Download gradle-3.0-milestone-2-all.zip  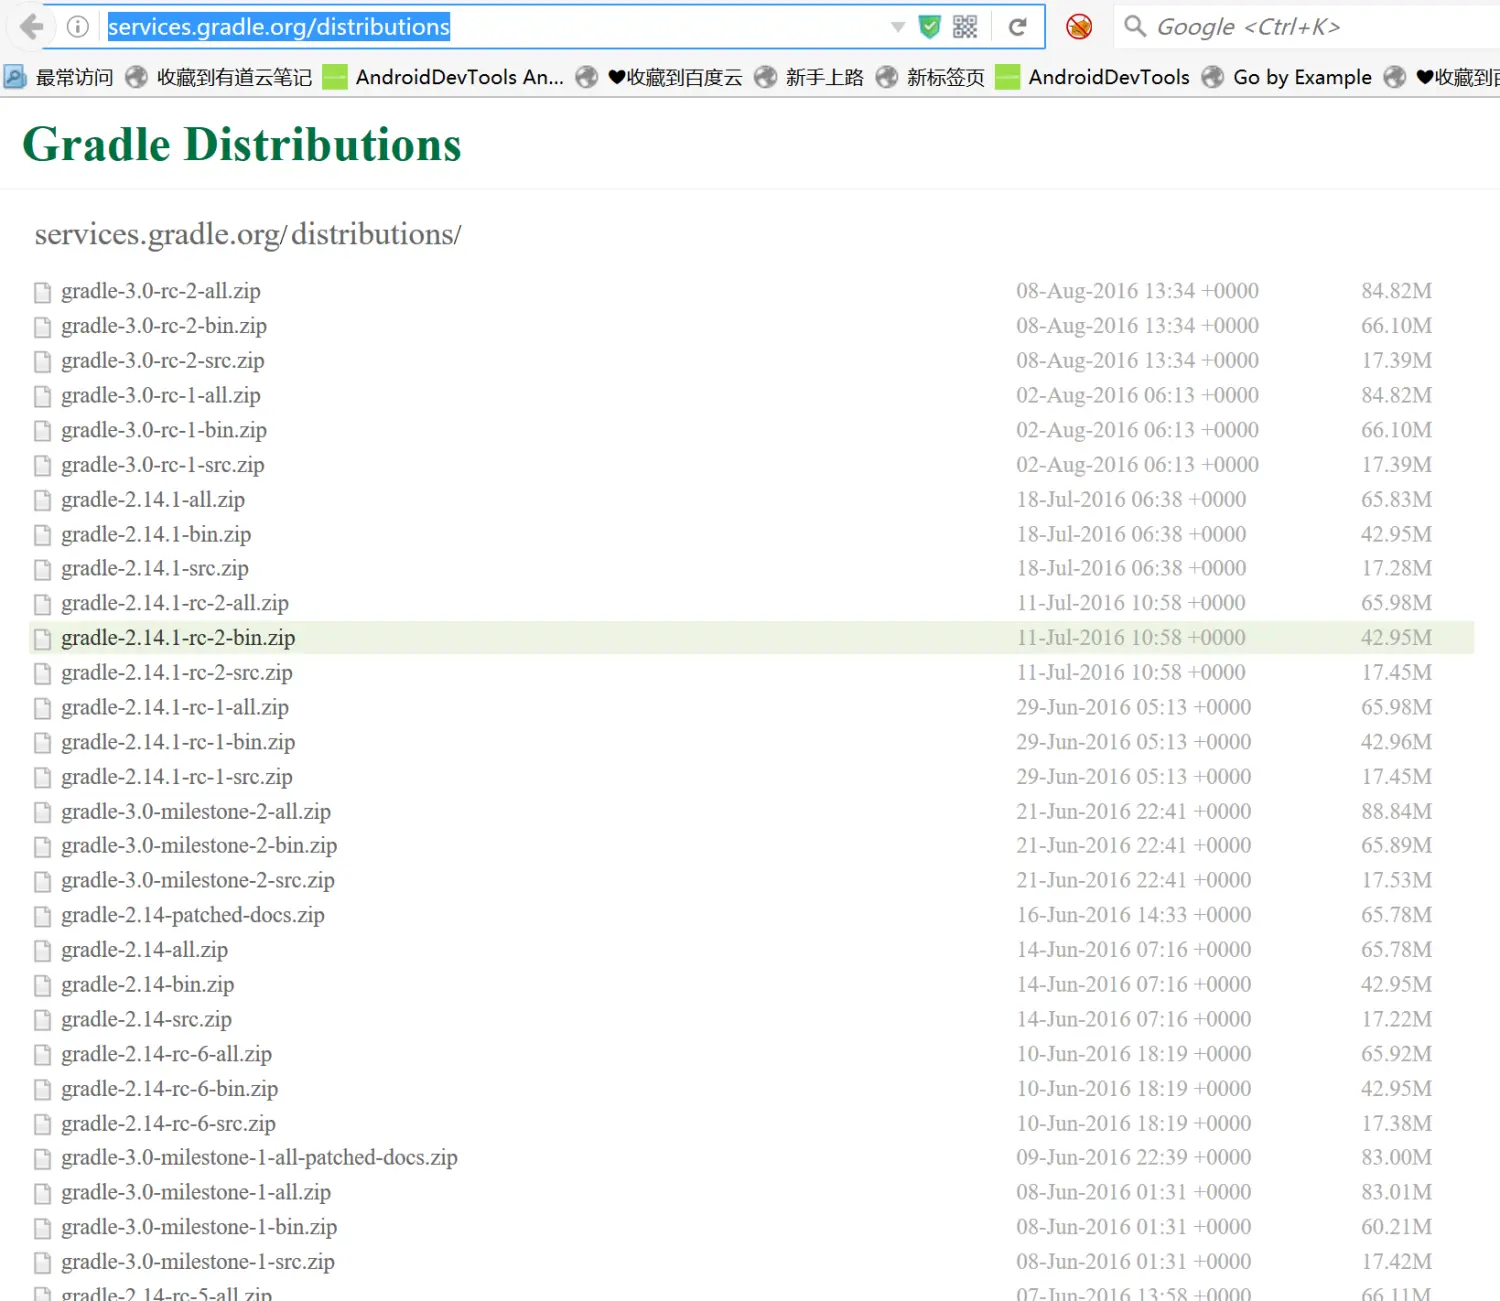pyautogui.click(x=196, y=811)
